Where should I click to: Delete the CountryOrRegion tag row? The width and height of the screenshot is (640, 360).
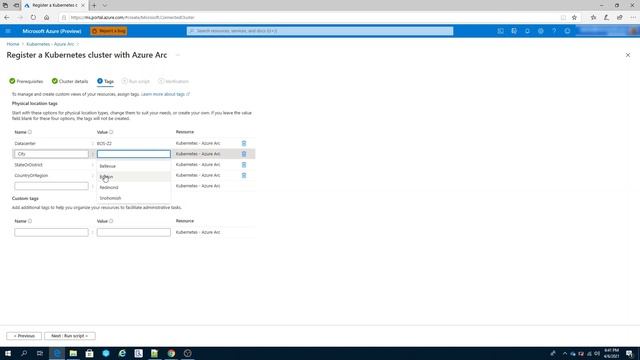244,175
